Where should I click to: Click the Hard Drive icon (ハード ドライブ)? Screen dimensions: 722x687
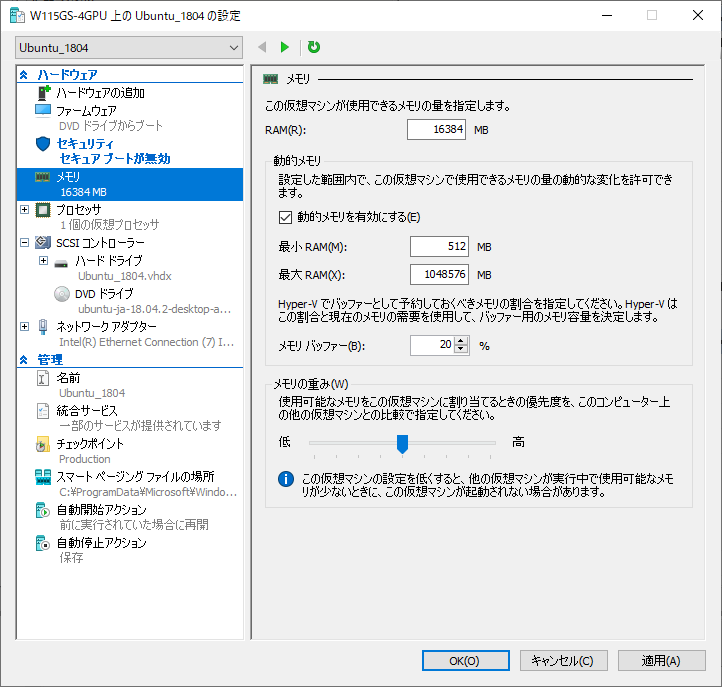click(61, 264)
